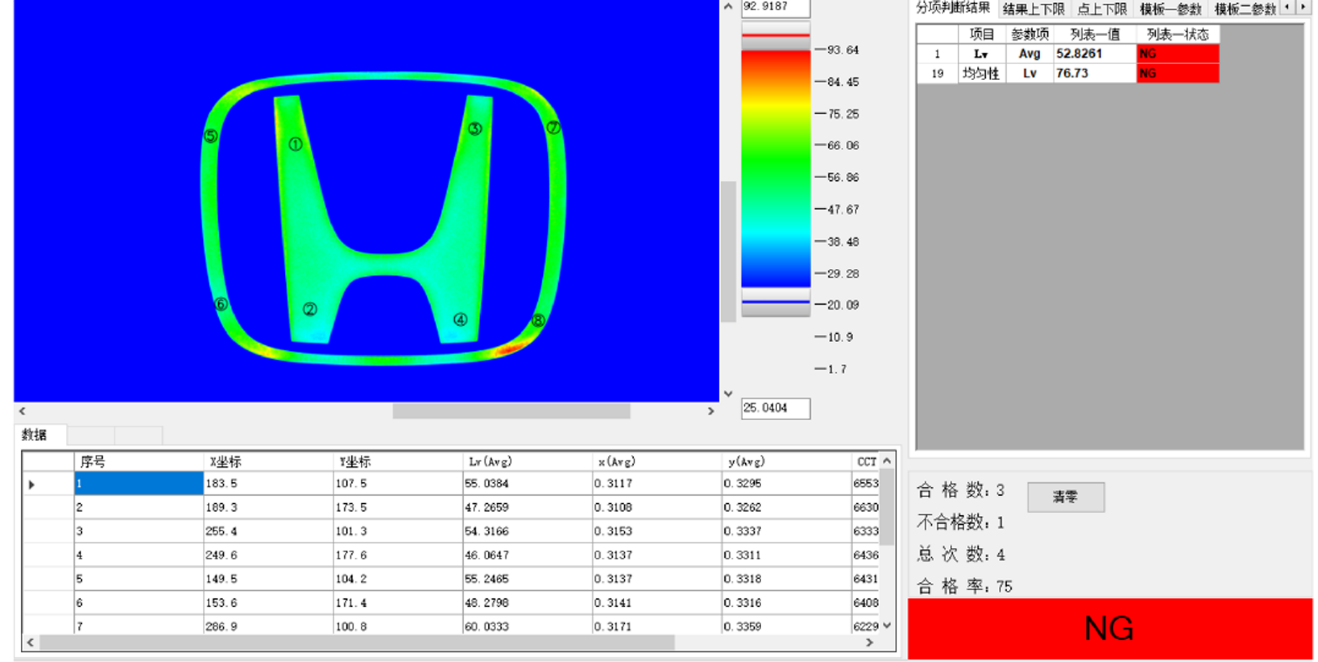Click the row selector arrow beside row 1
This screenshot has width=1318, height=662.
(x=32, y=484)
